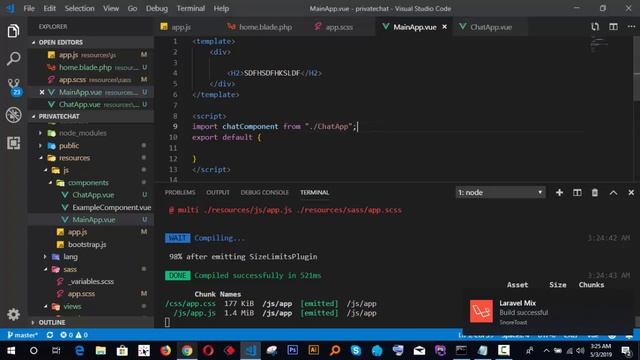Switch to the app.js editor tab
The height and width of the screenshot is (360, 640).
tap(181, 27)
